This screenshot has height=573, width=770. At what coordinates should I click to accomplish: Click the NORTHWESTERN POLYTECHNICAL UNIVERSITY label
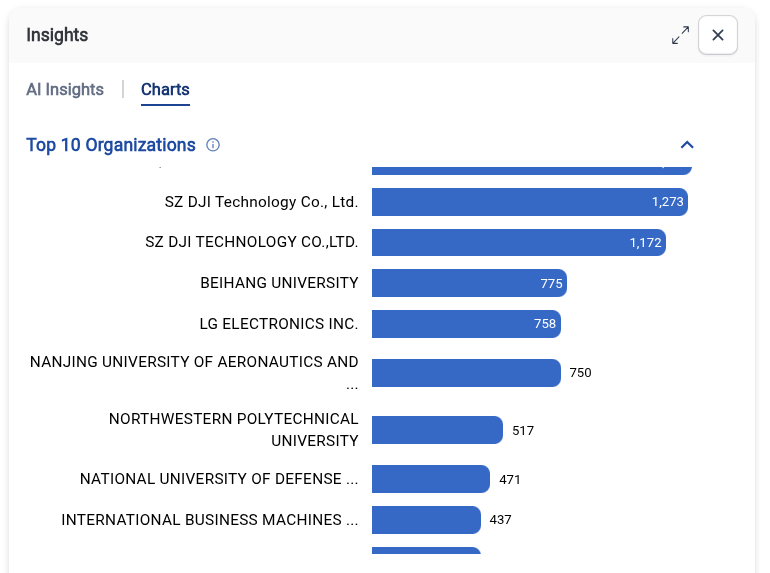point(234,430)
